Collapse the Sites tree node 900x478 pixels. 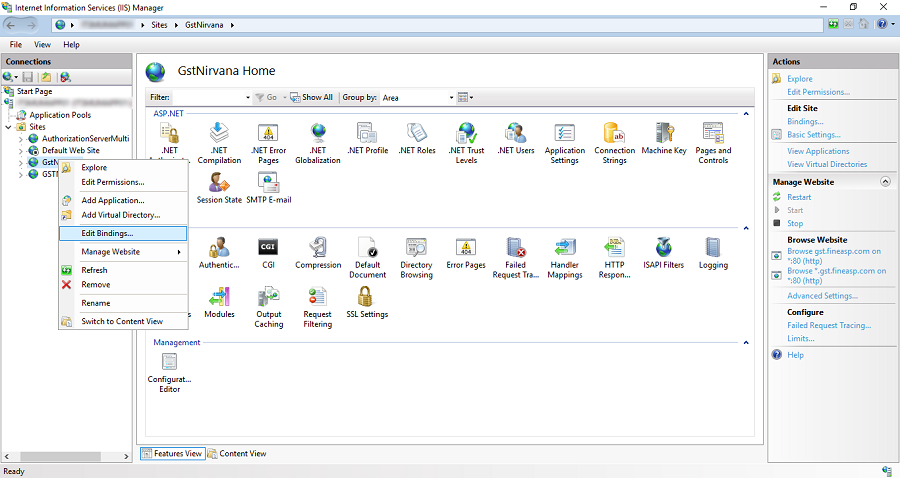8,127
